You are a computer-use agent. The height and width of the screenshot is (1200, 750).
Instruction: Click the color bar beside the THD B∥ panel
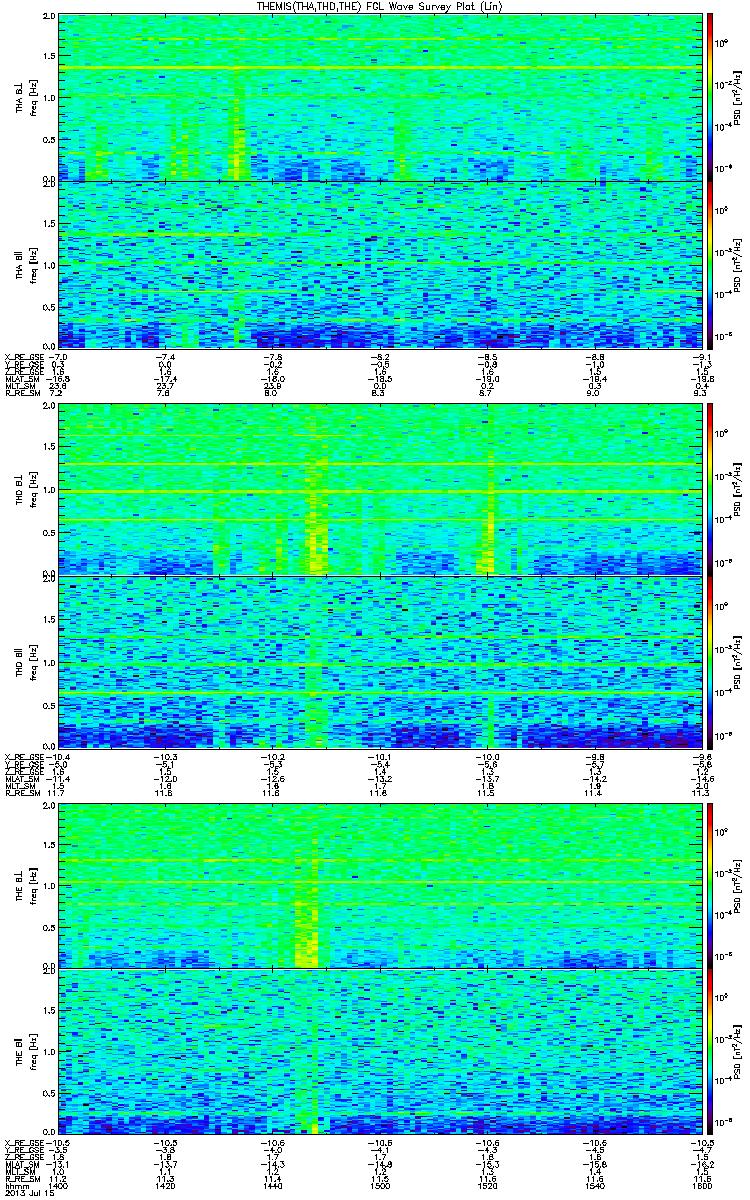[709, 662]
